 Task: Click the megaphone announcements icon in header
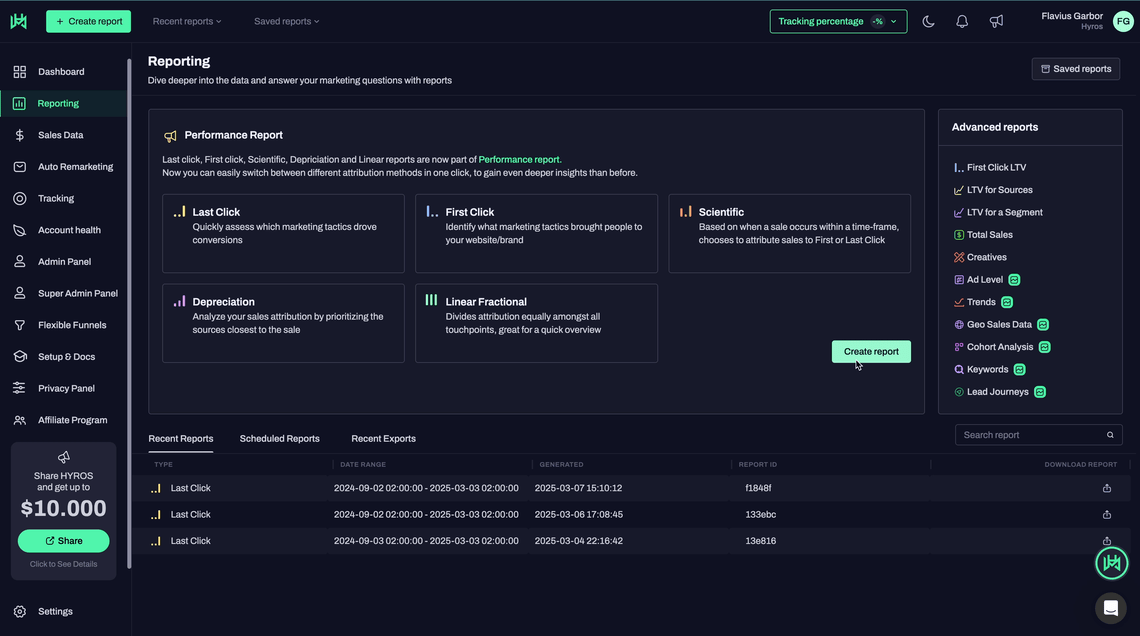click(996, 21)
